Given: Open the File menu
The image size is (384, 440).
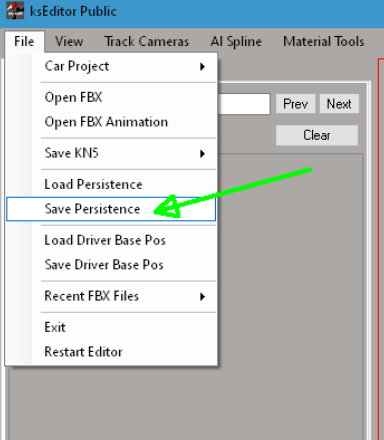Looking at the screenshot, I should pyautogui.click(x=24, y=42).
